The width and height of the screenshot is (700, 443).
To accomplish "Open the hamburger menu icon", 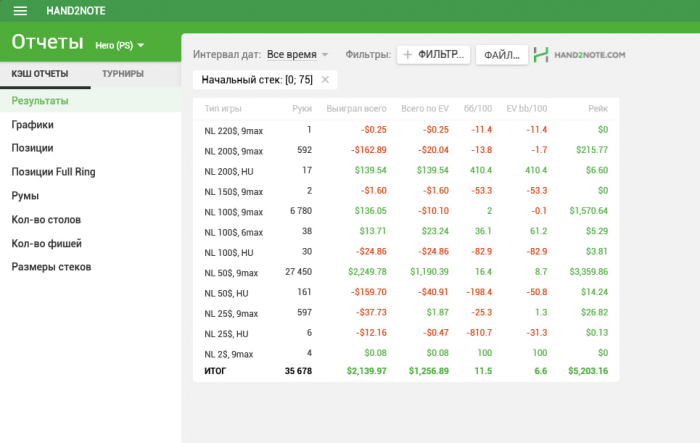I will 20,11.
